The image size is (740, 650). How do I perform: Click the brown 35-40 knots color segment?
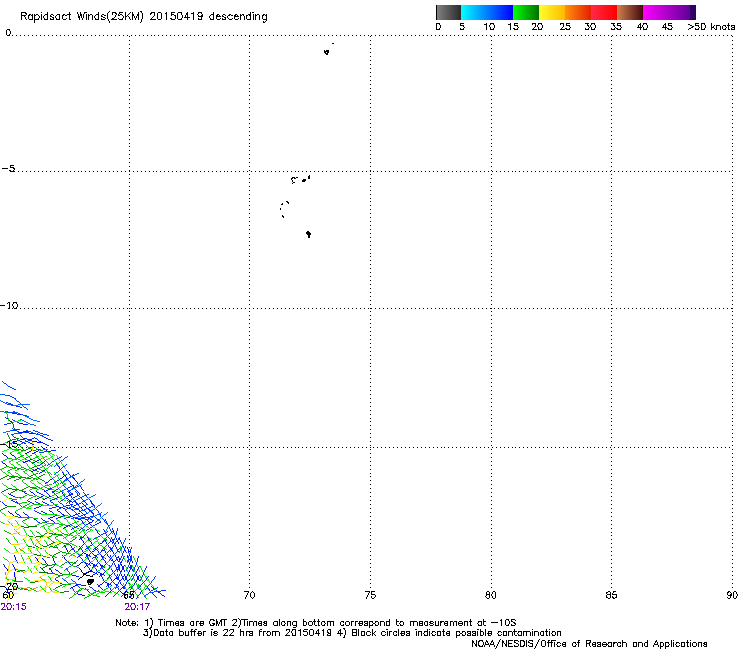[630, 12]
